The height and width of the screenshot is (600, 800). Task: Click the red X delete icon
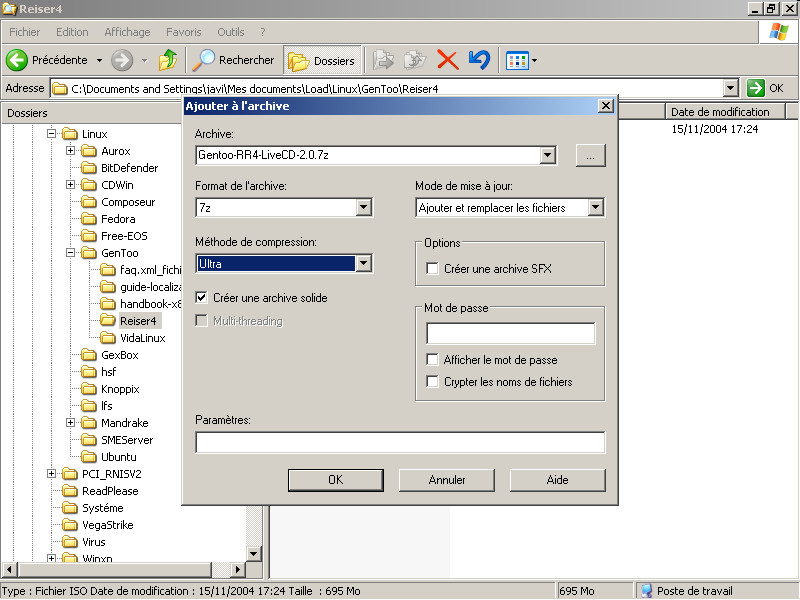tap(447, 60)
